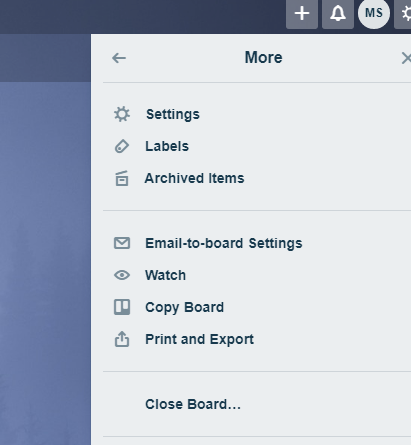This screenshot has height=445, width=411.
Task: Click the plus create button in header
Action: [302, 14]
